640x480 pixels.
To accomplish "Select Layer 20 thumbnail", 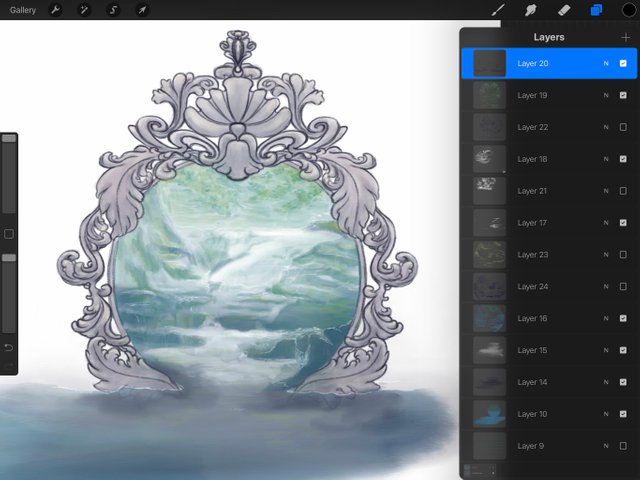I will click(x=489, y=63).
